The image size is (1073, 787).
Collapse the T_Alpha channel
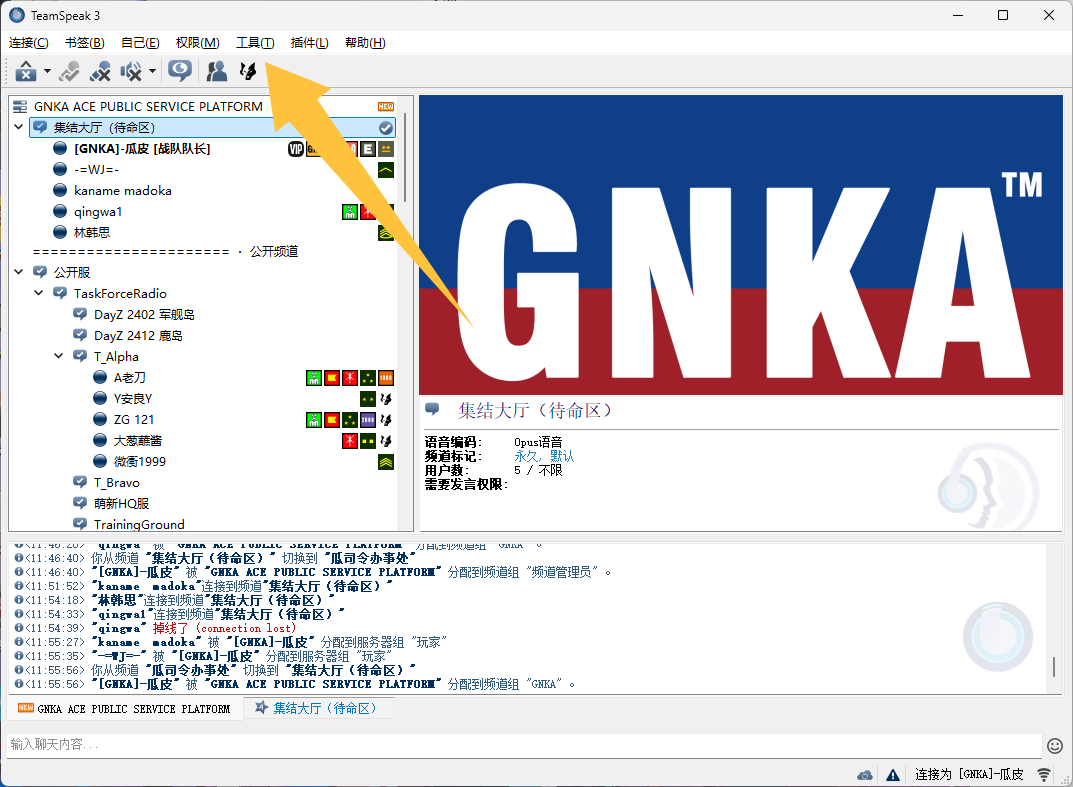(x=59, y=356)
